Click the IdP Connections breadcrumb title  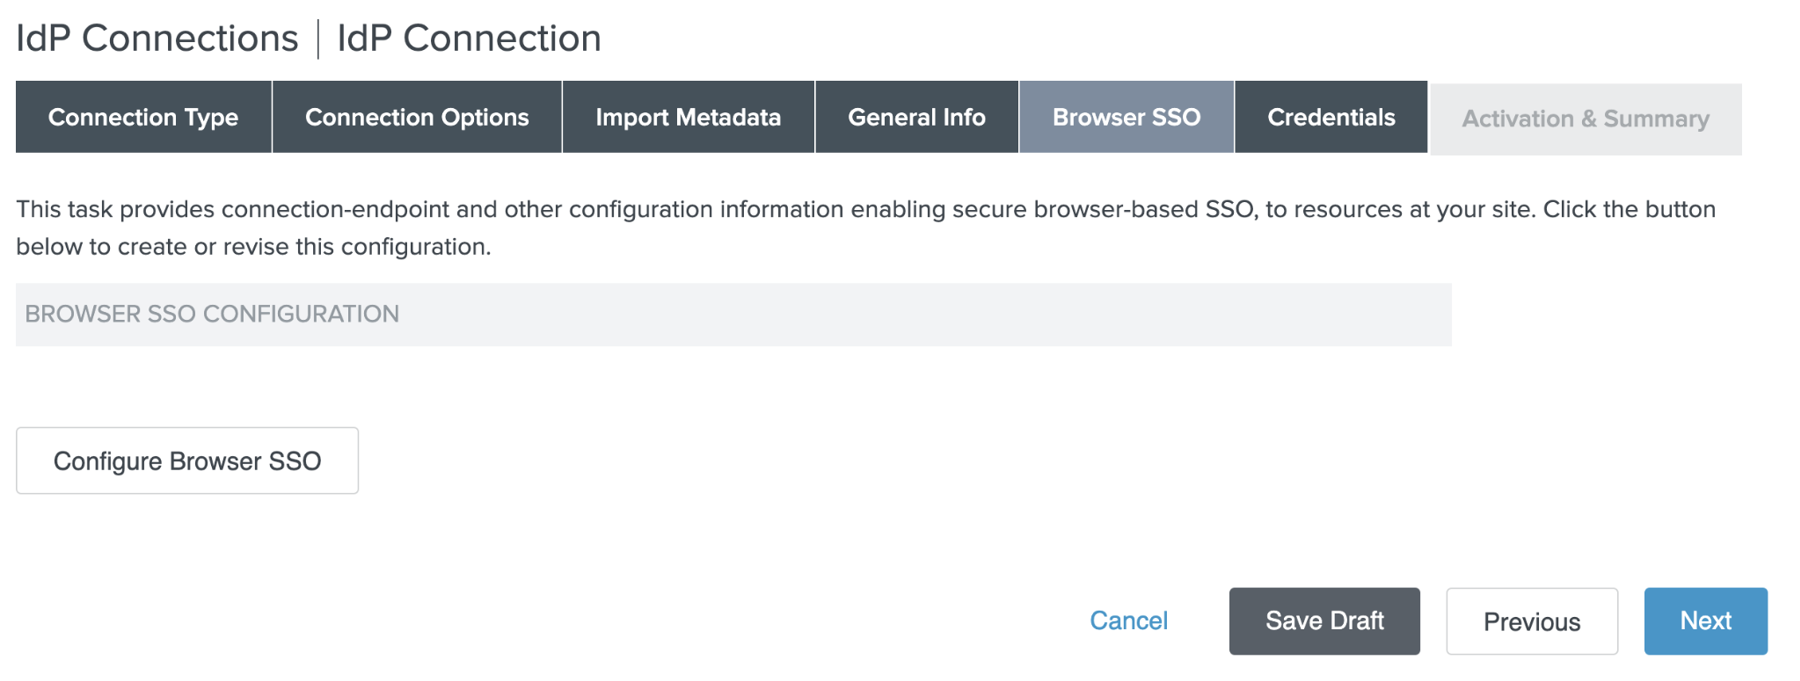coord(157,39)
